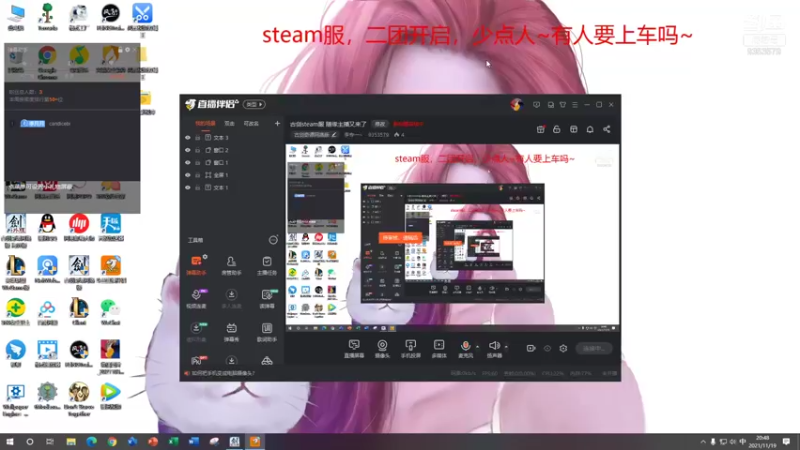Open the layout panel icon
800x450 pixels.
click(x=573, y=130)
